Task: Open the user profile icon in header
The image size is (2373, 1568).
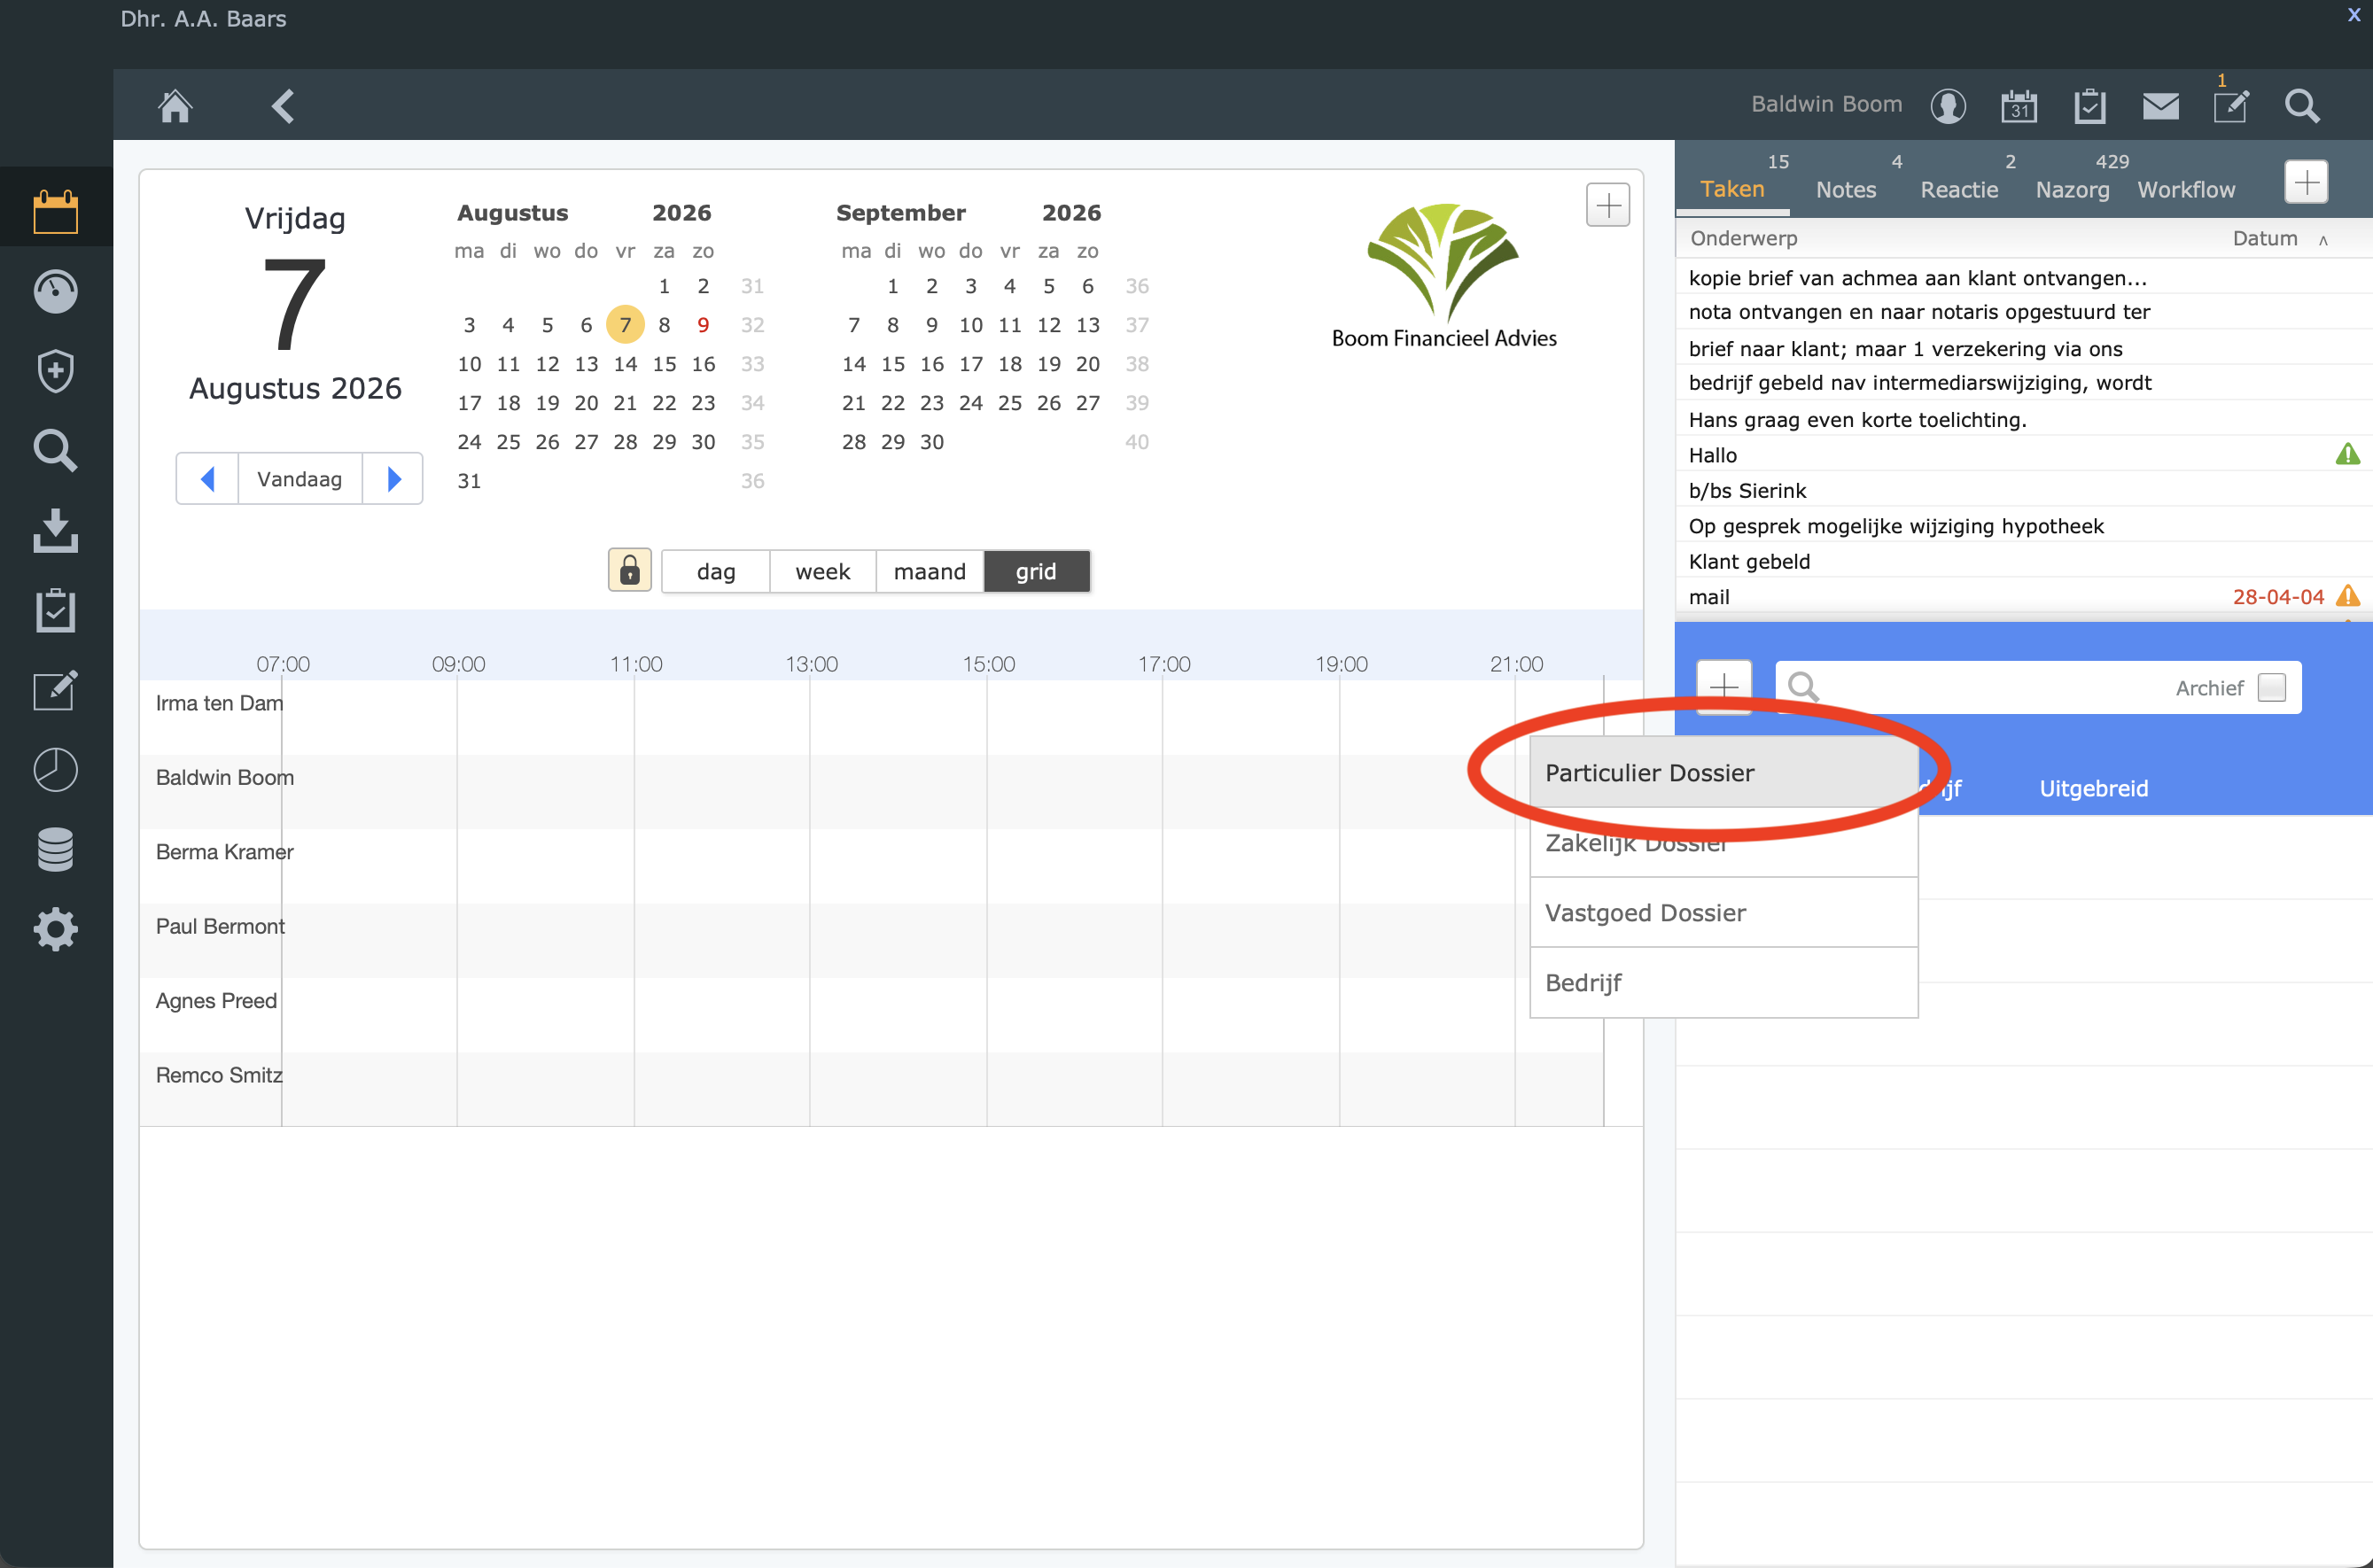Action: click(1948, 105)
